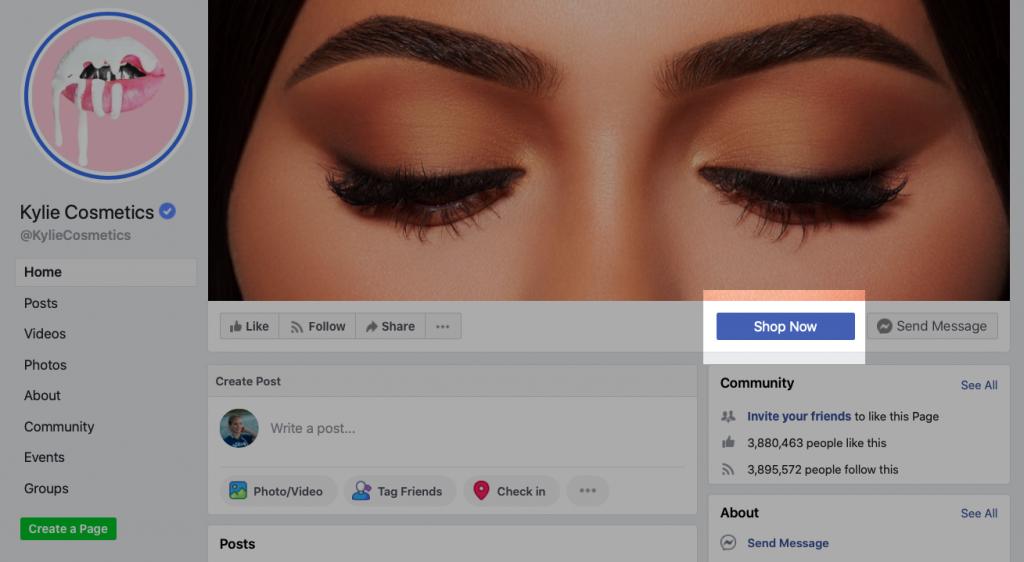Click the feed icon beside the followers count
The width and height of the screenshot is (1024, 562).
pos(728,469)
